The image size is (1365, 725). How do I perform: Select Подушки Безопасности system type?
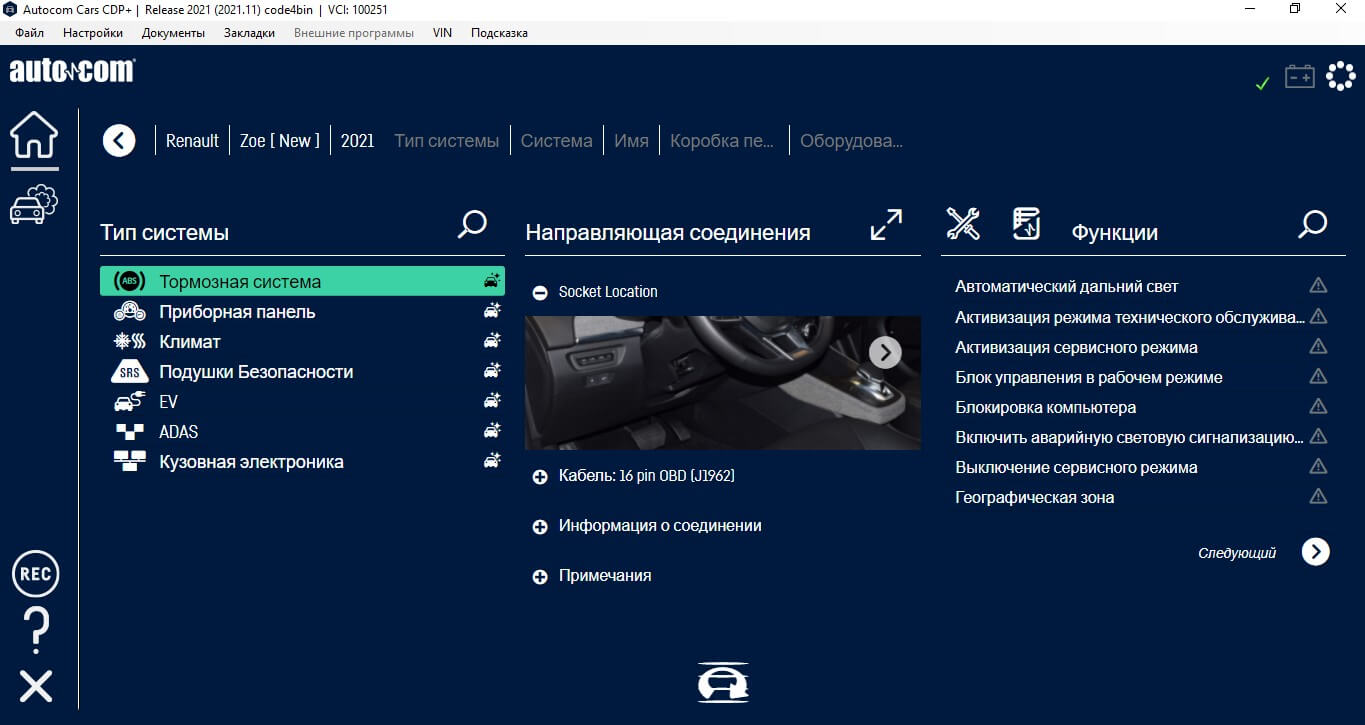click(302, 372)
